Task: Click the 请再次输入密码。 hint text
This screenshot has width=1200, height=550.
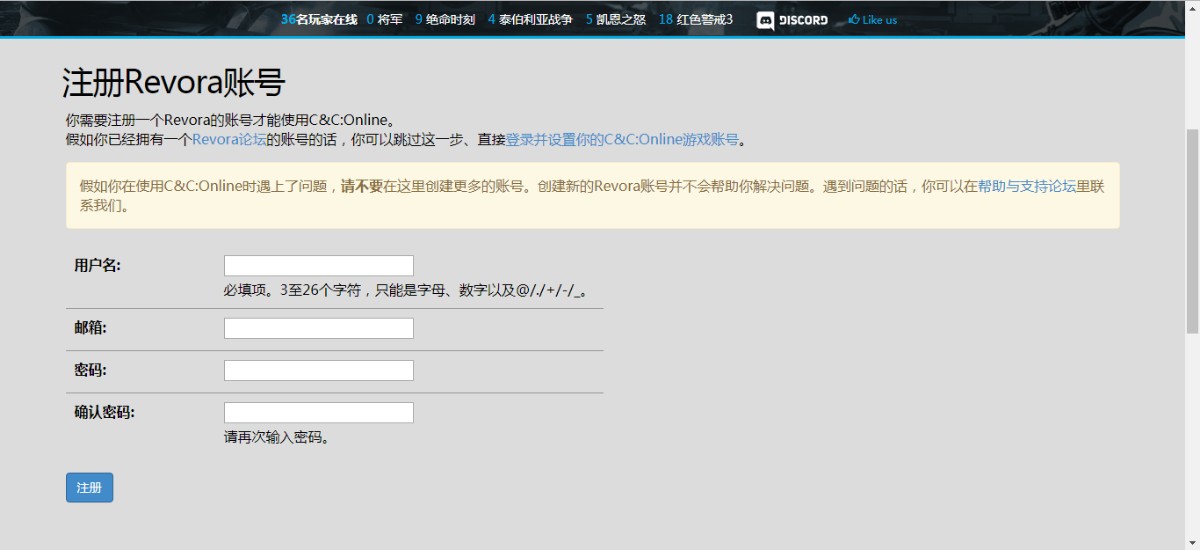Action: 277,437
